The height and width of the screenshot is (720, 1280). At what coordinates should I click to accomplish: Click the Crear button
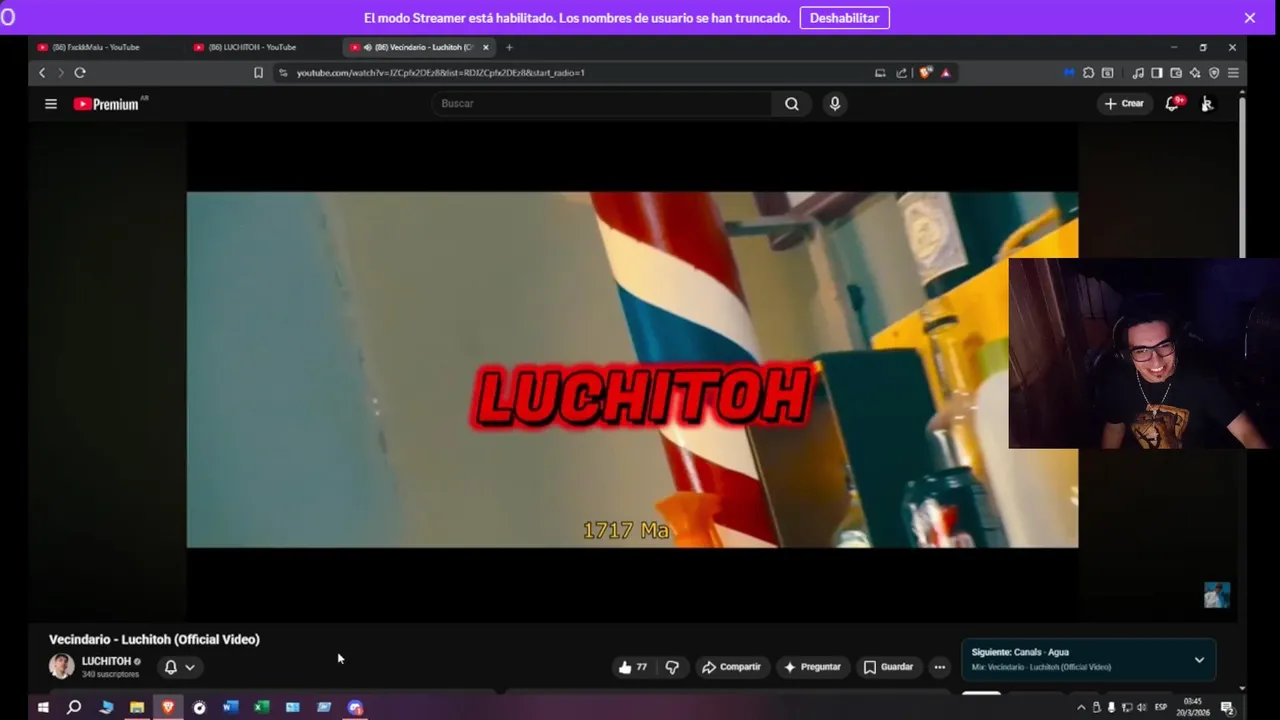[1124, 104]
